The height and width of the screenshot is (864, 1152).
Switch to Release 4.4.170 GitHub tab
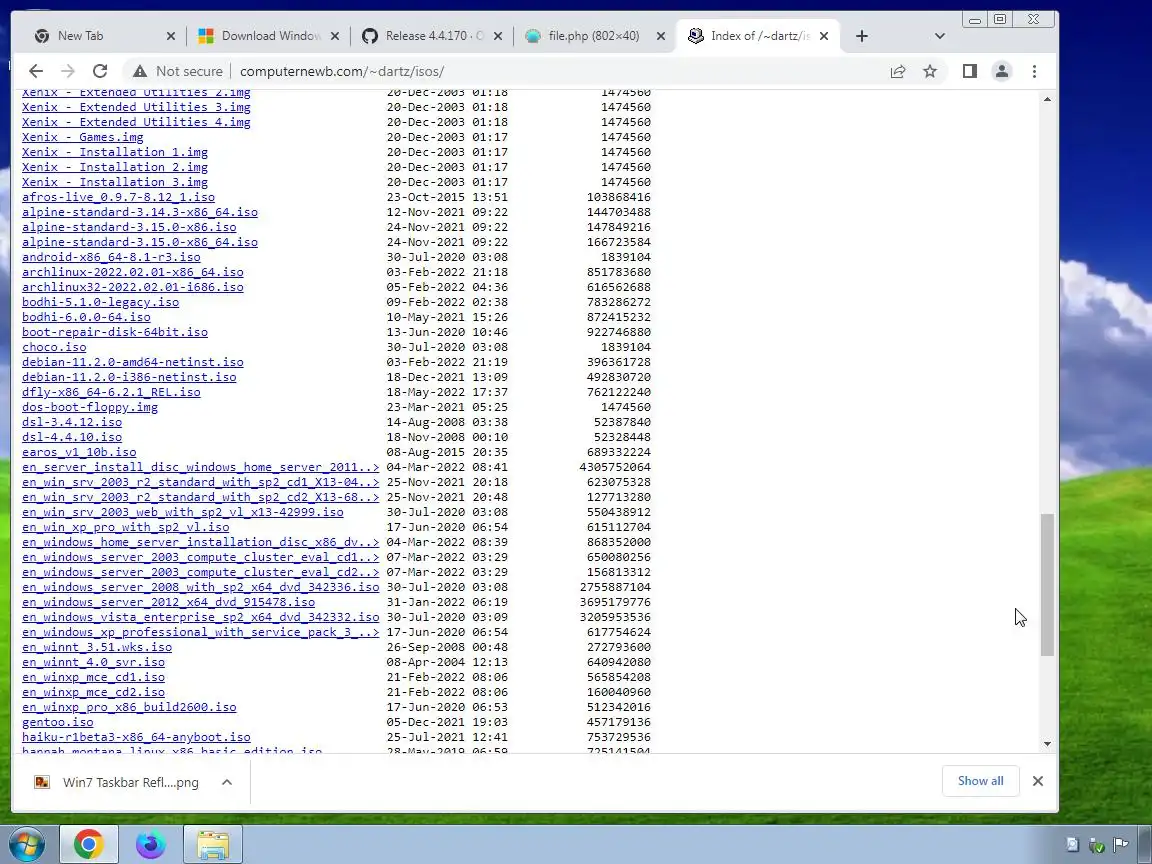(433, 36)
